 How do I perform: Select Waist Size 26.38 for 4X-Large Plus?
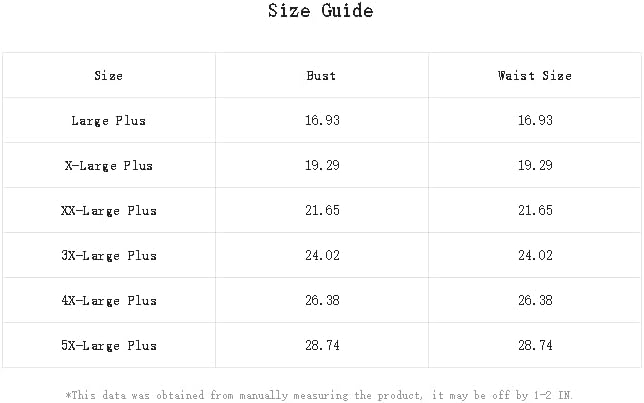[534, 301]
